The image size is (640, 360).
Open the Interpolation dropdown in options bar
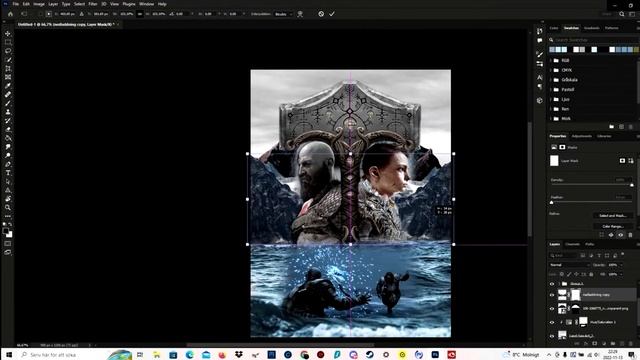pyautogui.click(x=283, y=14)
